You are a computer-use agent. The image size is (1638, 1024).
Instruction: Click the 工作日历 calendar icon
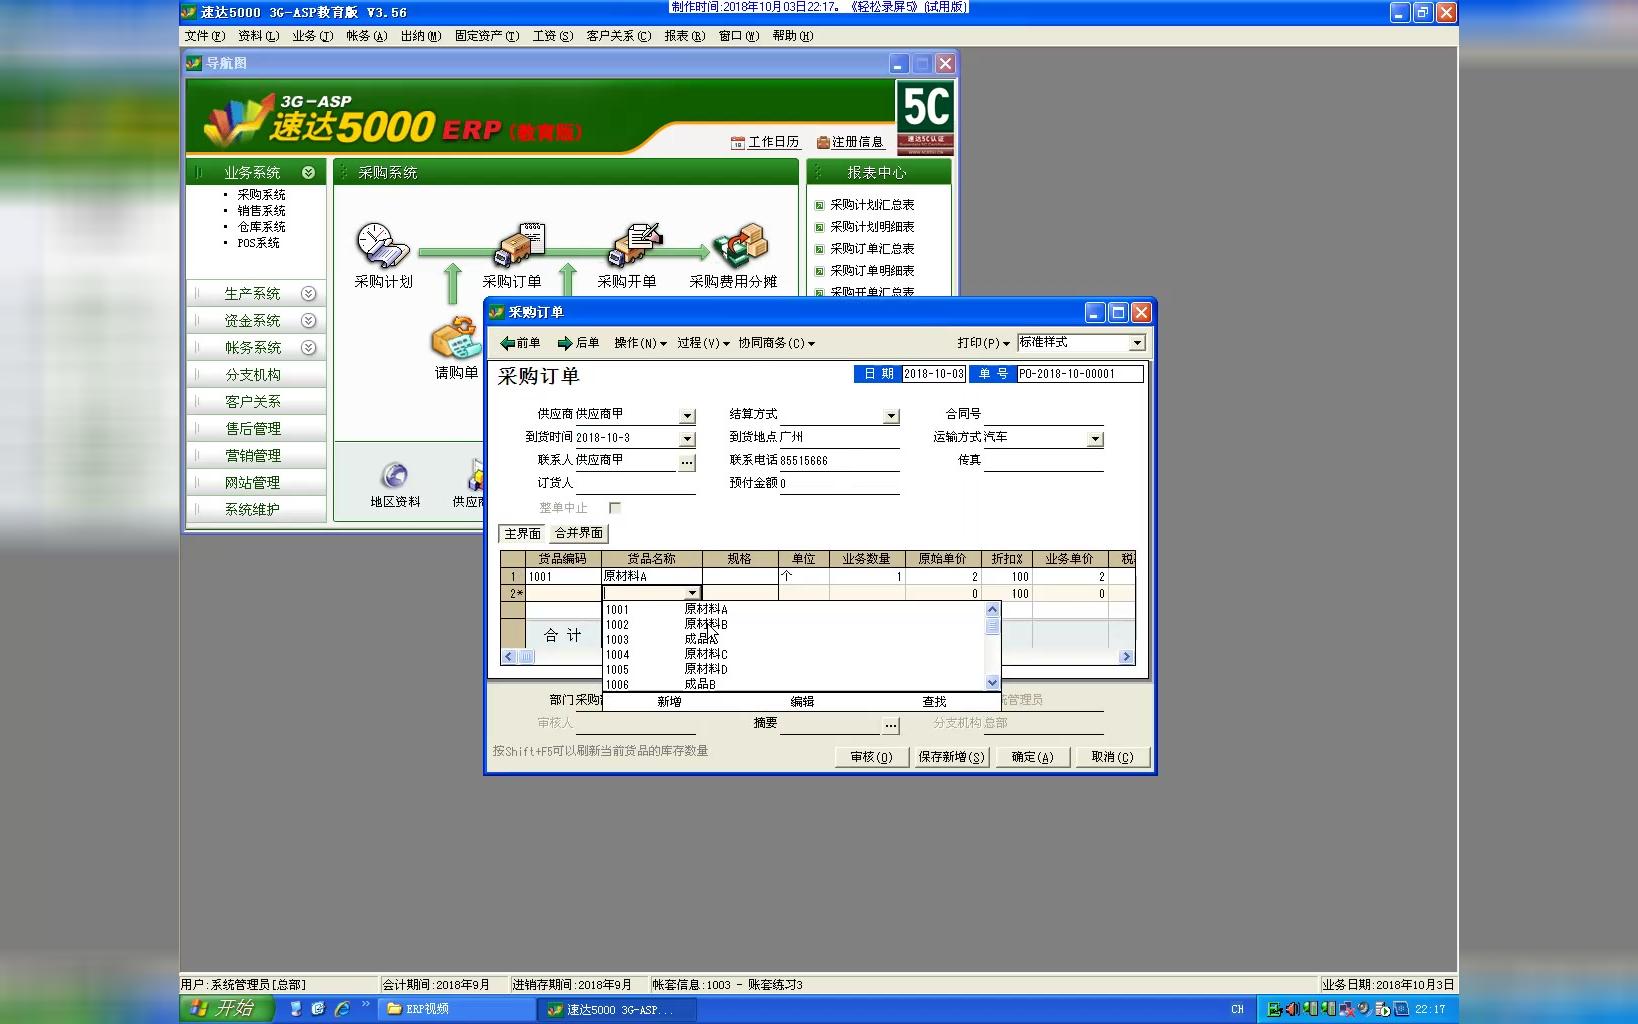[738, 143]
